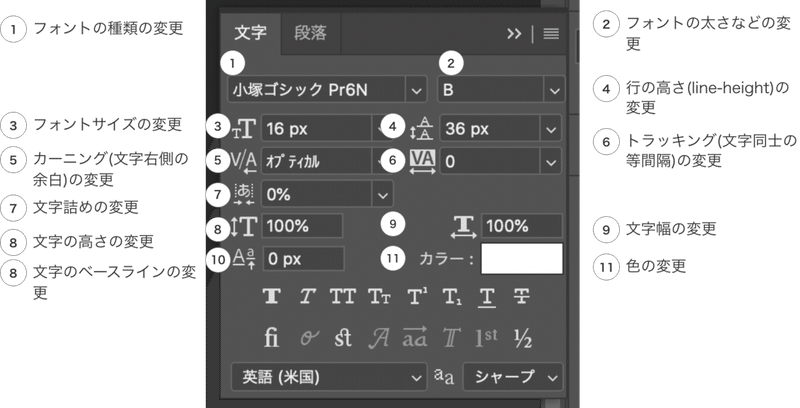Apply Strikethrough to text
Screen dimensions: 800x408
[521, 296]
